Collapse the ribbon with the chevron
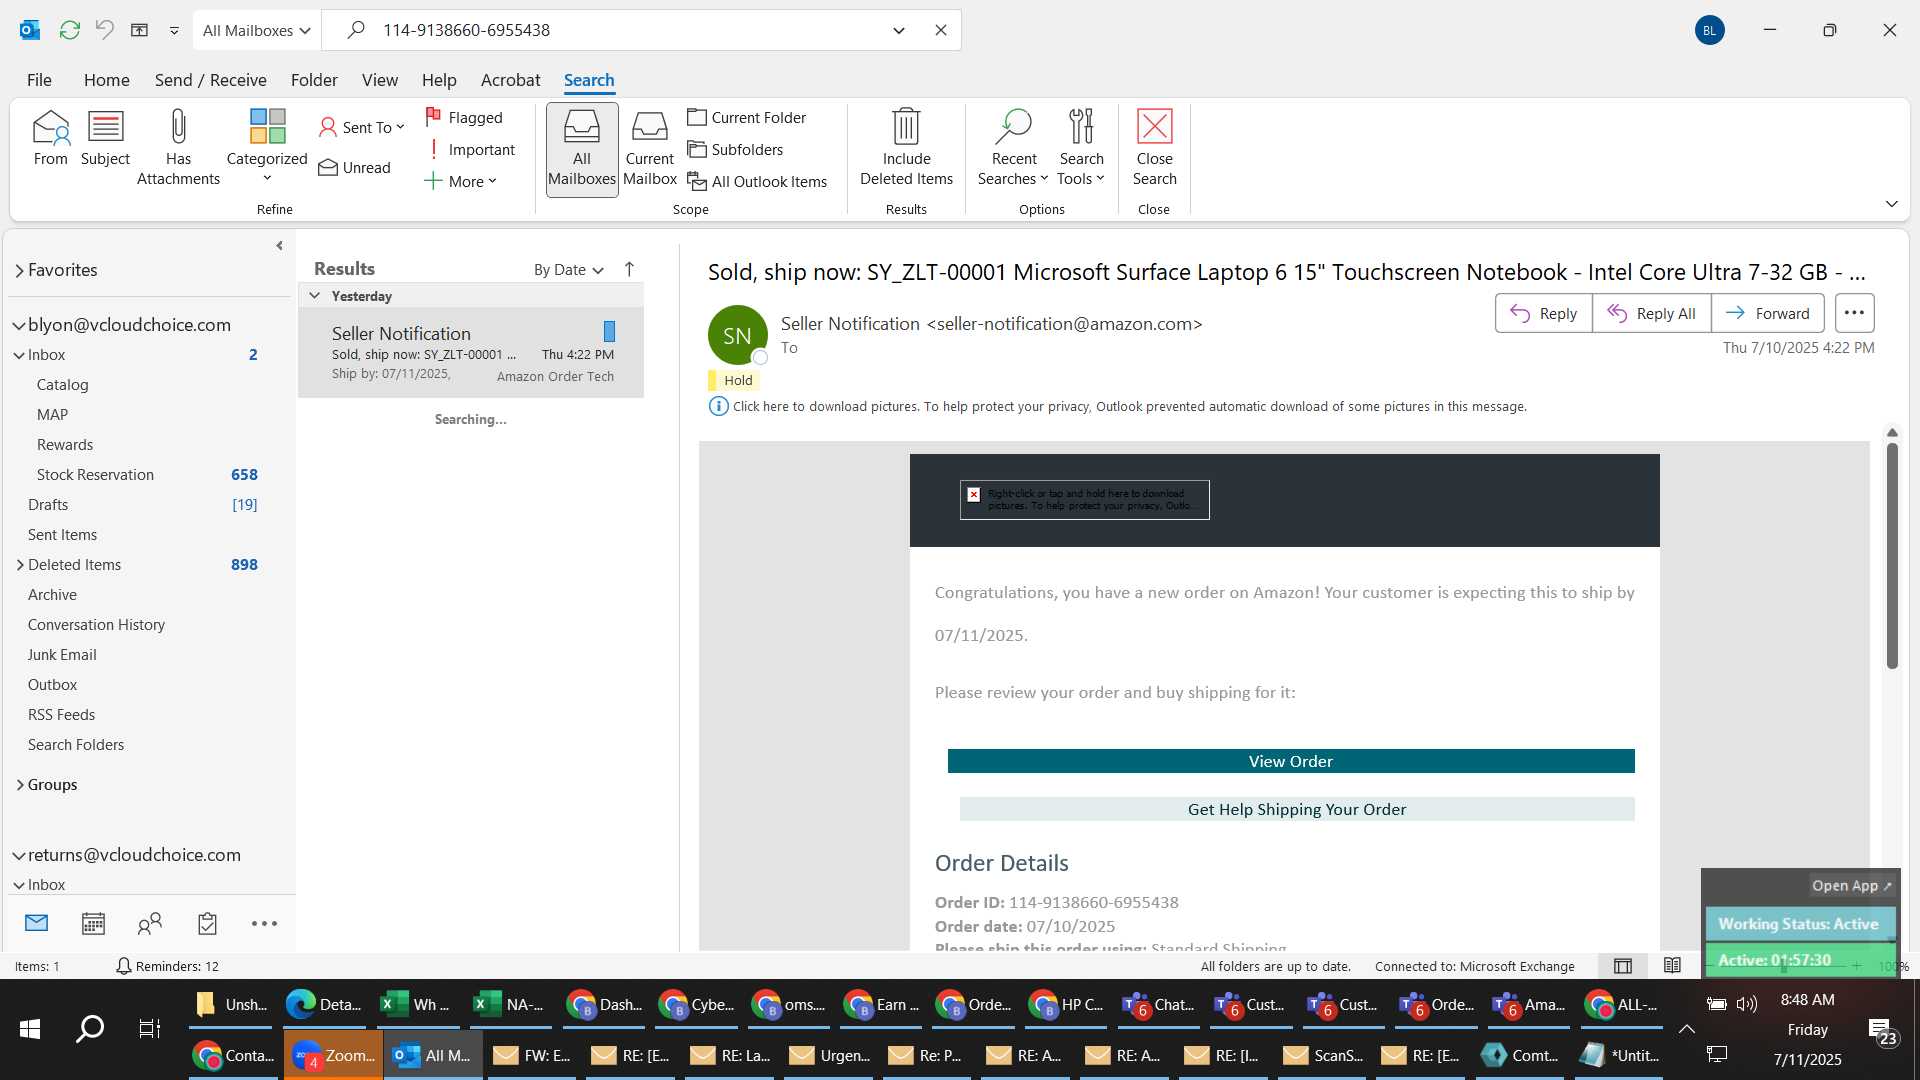 click(x=1891, y=204)
